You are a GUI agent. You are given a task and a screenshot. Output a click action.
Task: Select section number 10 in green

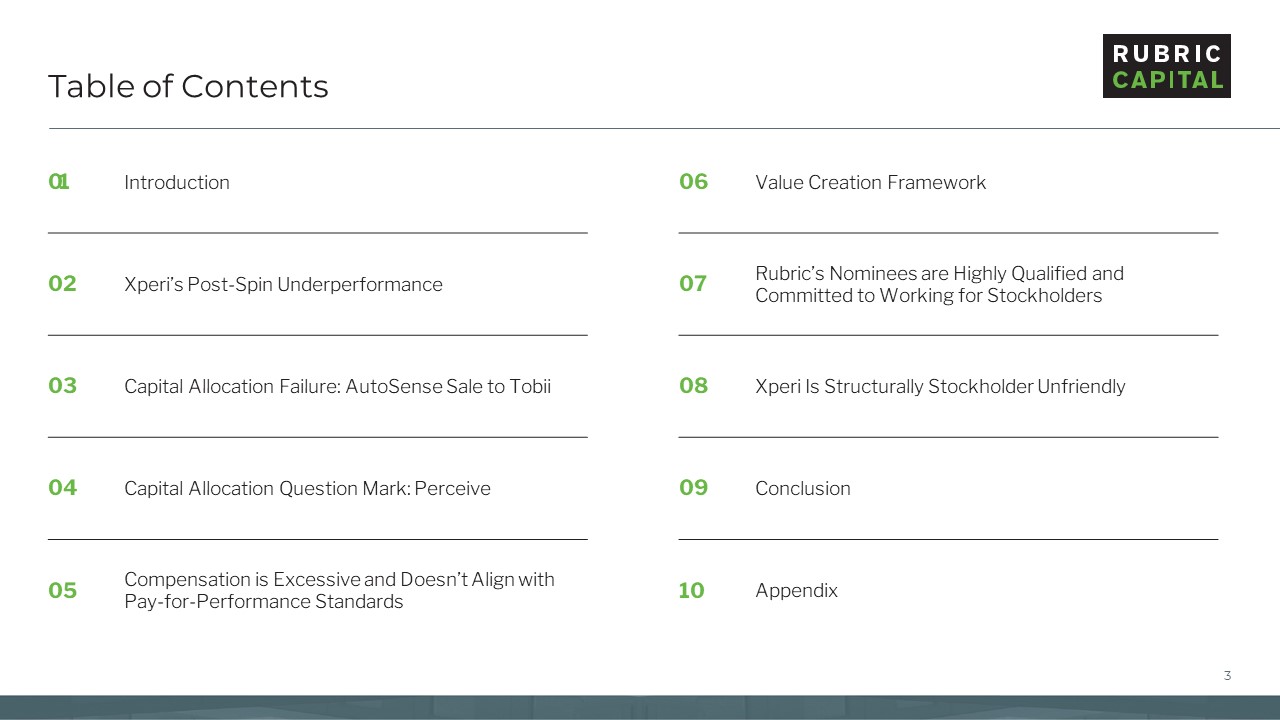coord(691,591)
